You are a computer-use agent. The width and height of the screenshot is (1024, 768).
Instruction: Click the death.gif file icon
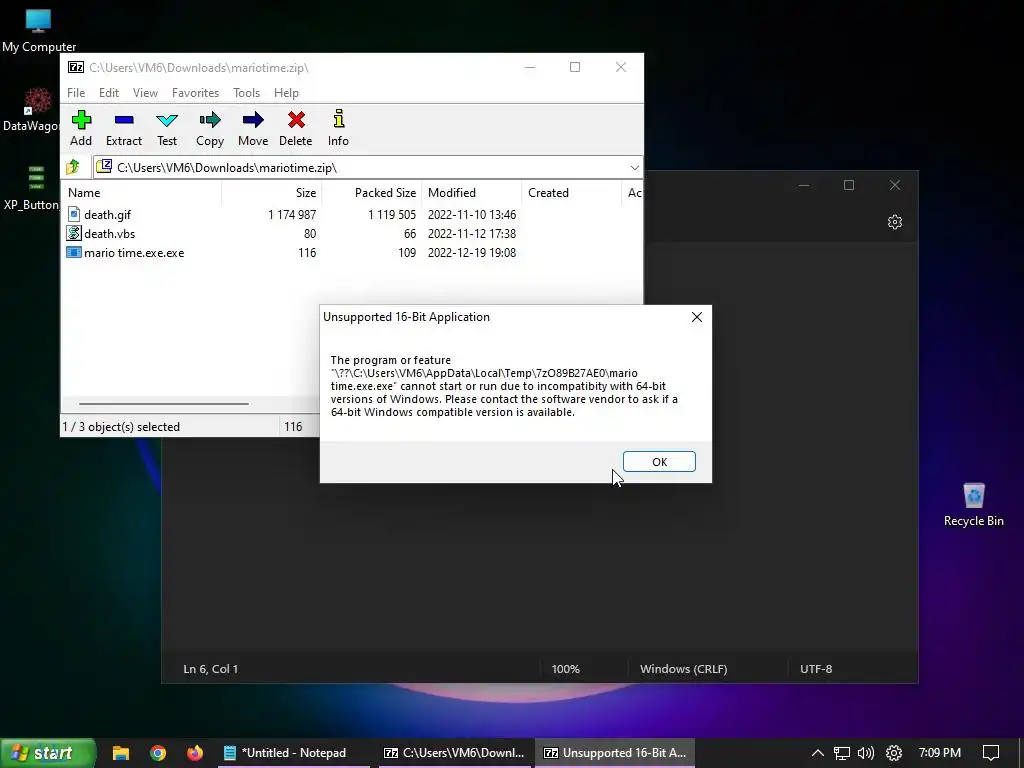pyautogui.click(x=74, y=214)
